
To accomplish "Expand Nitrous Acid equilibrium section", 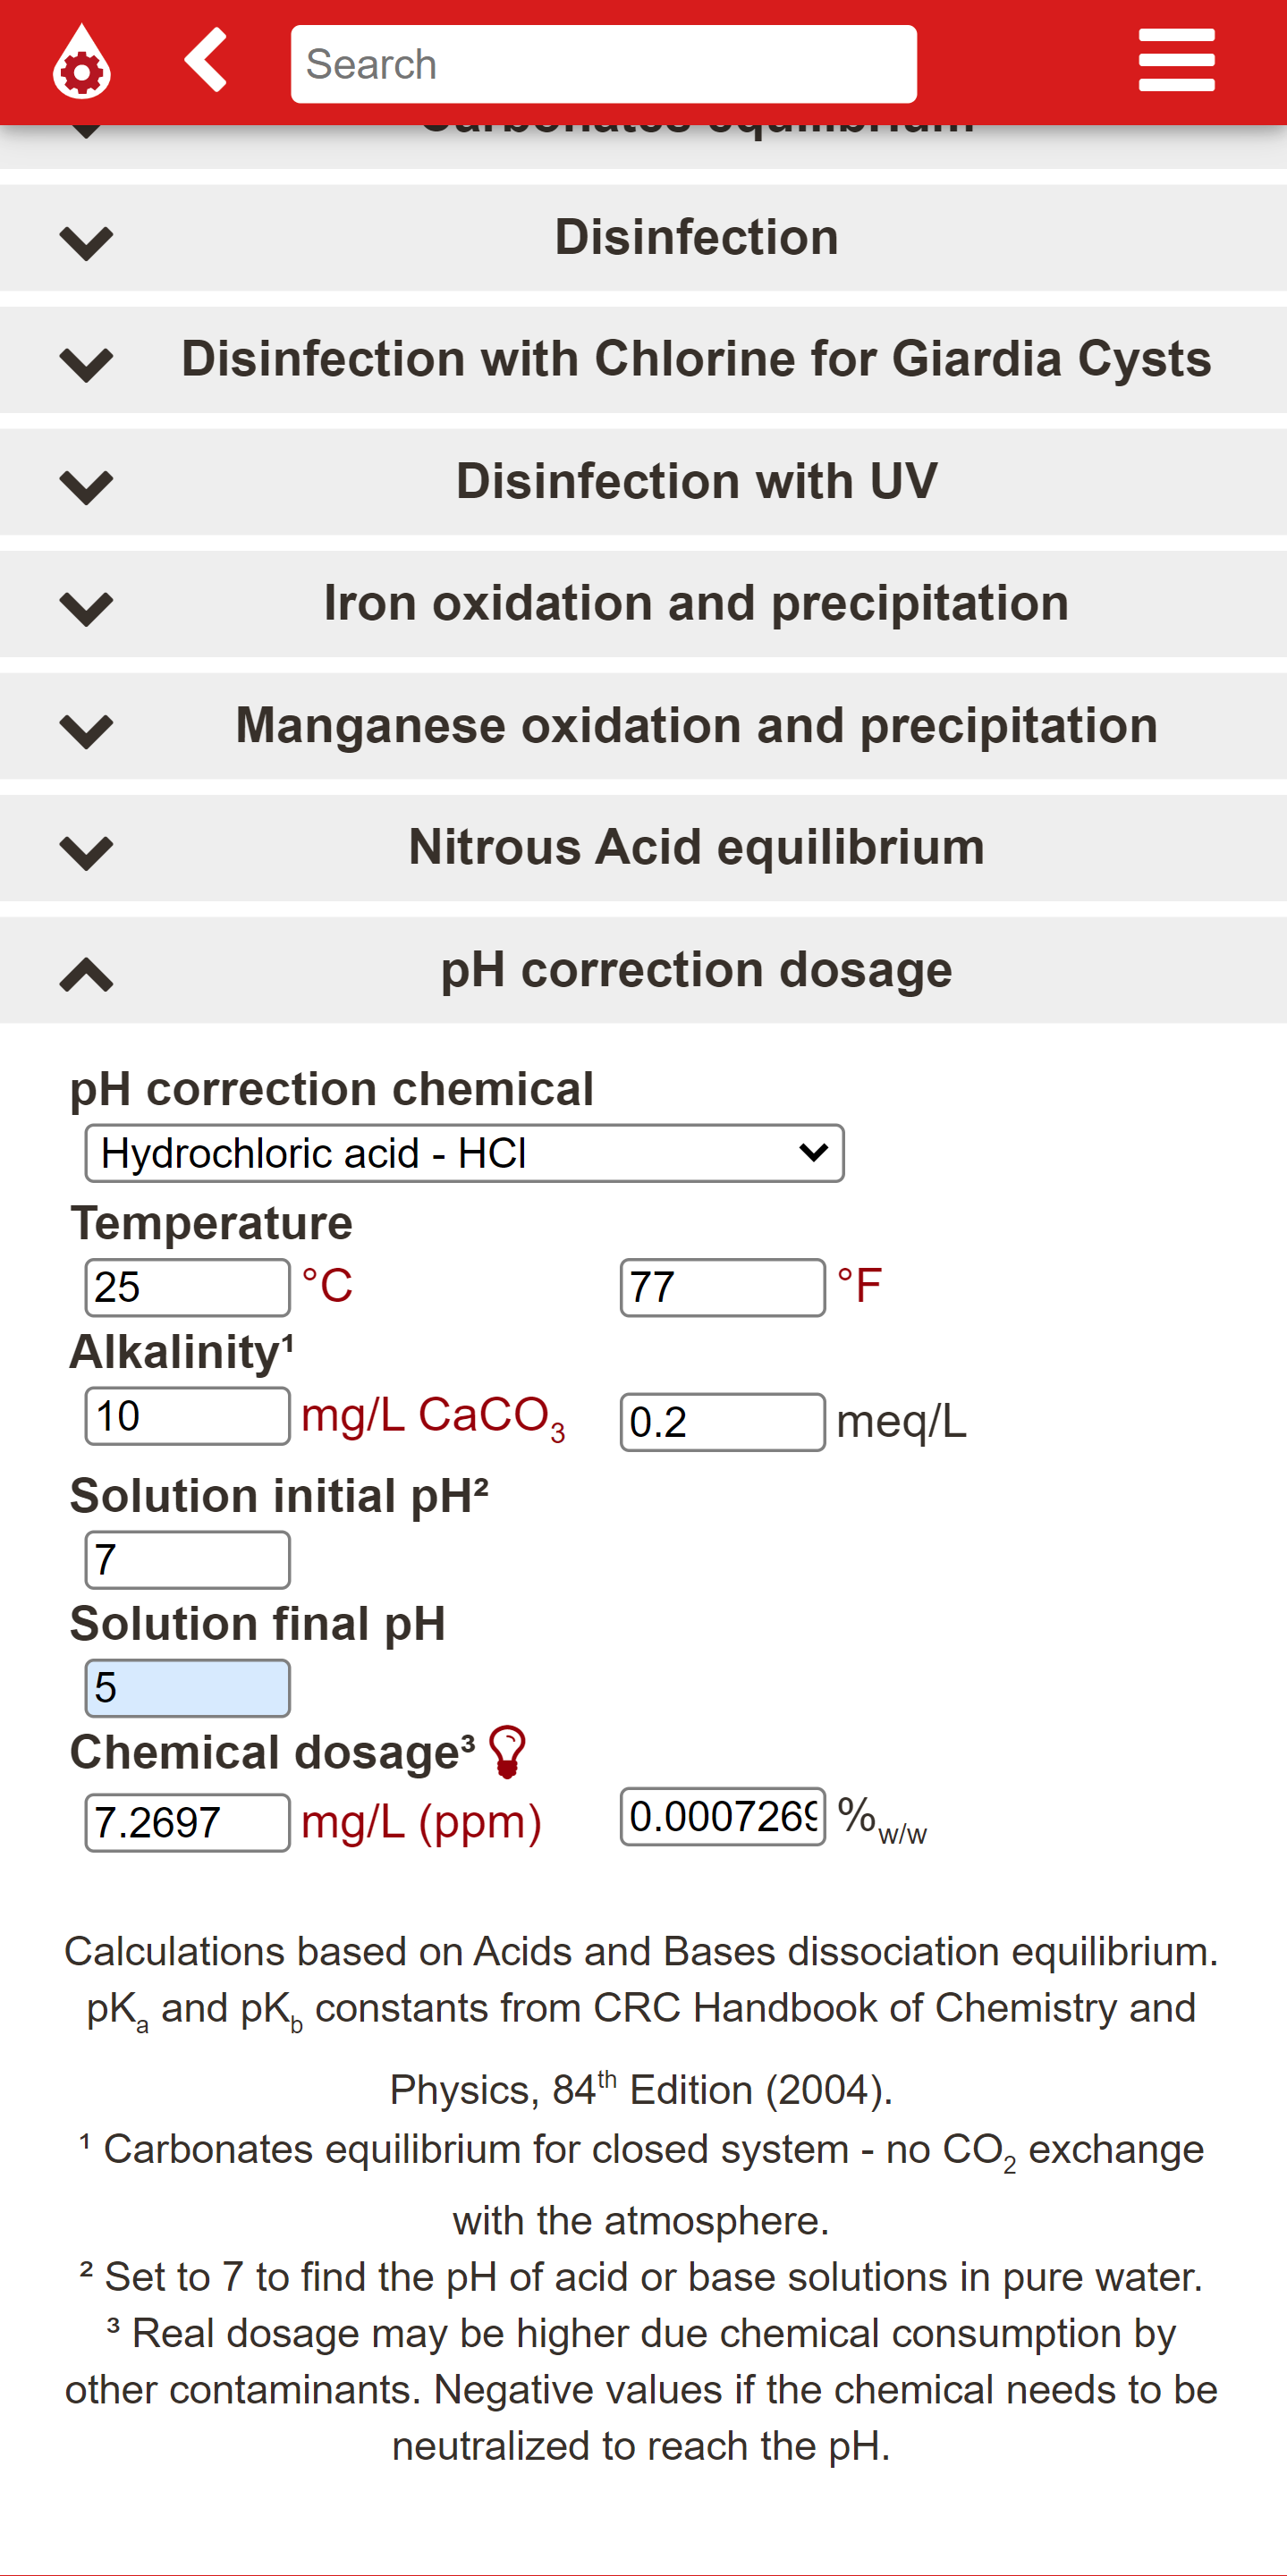I will point(643,848).
